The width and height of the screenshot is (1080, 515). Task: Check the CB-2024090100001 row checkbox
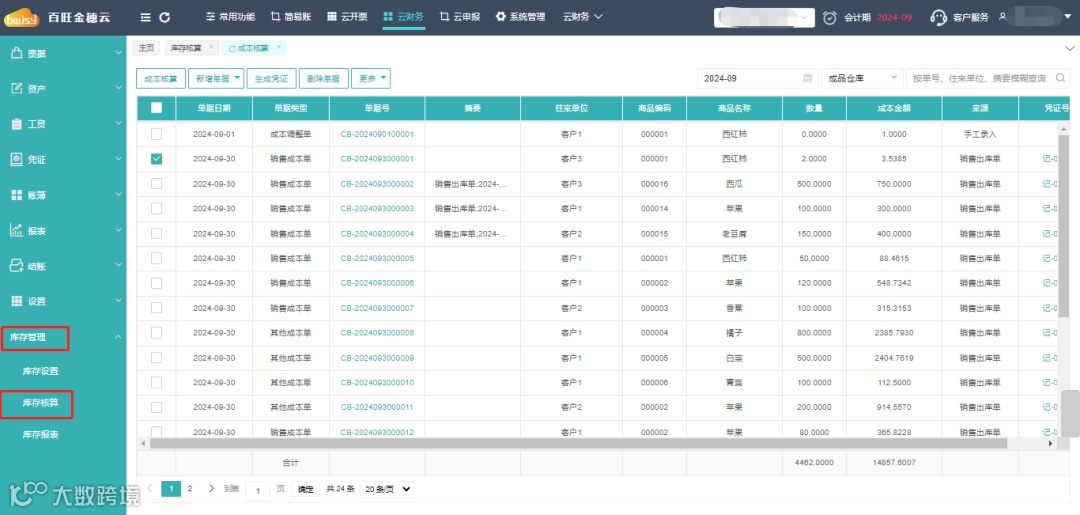point(156,134)
